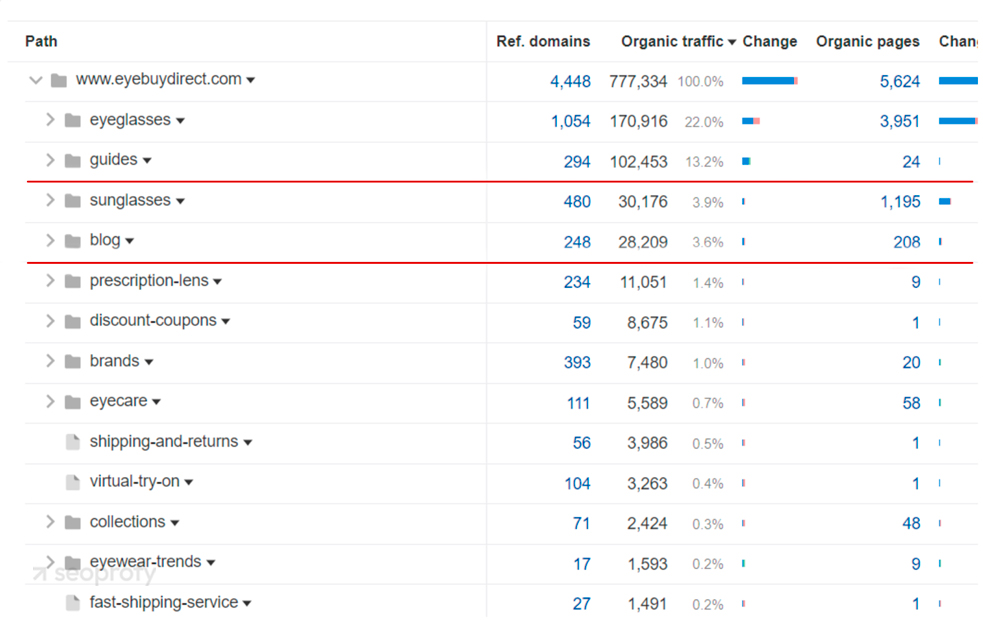Open the guides path dropdown
Viewport: 983px width, 620px height.
147,161
